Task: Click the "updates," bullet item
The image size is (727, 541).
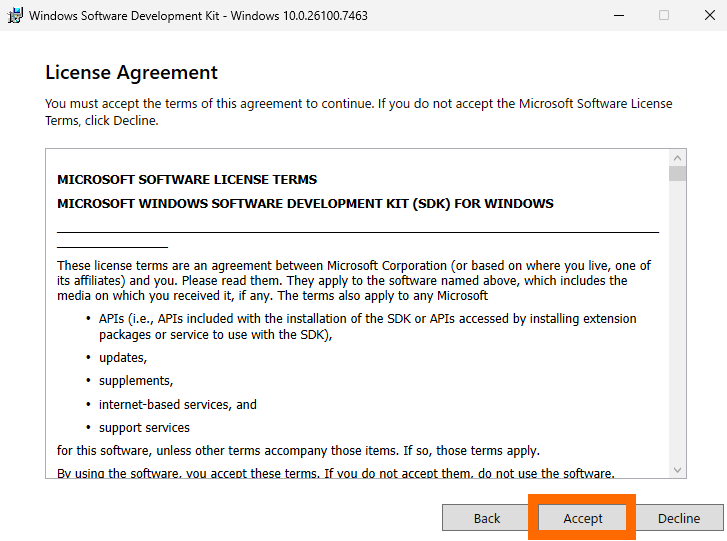Action: tap(123, 357)
